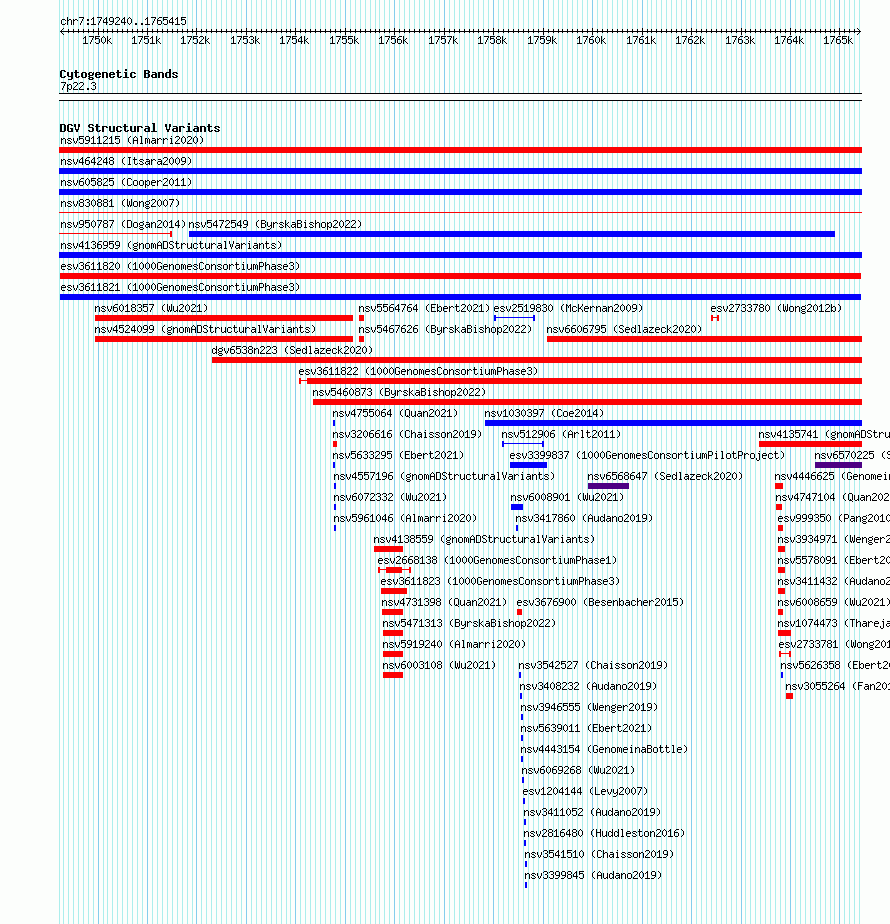Open nsv5639011 (Ebert2021) entry
The width and height of the screenshot is (890, 924).
tap(586, 728)
